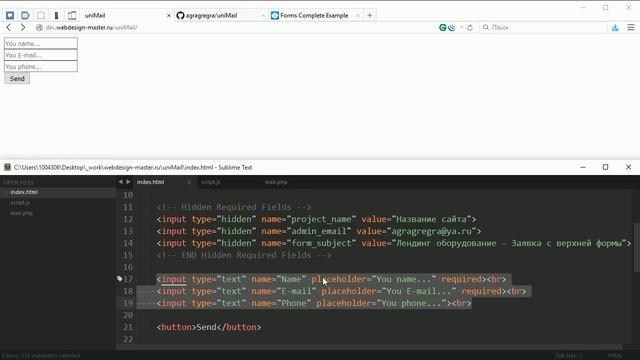Screen dimensions: 640x360
Task: Close the agragregra/uniMail tab
Action: click(263, 16)
